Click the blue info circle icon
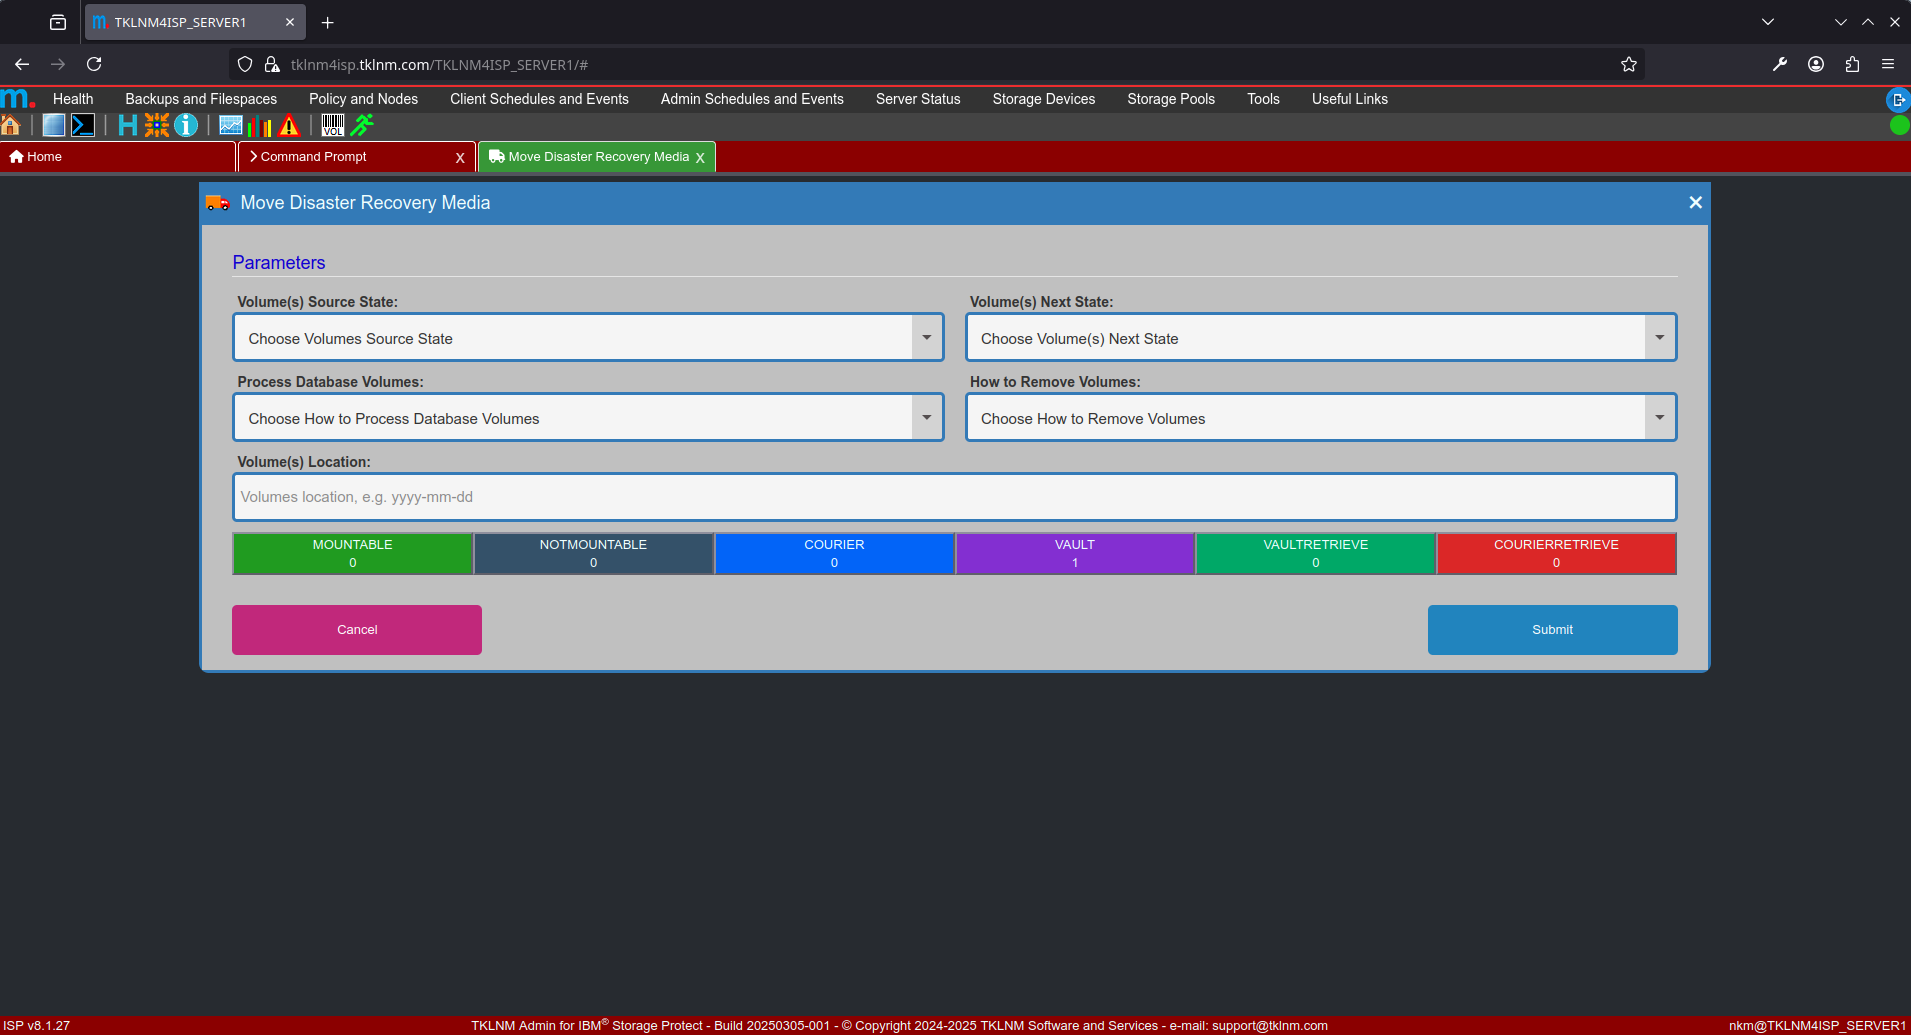The height and width of the screenshot is (1035, 1911). (186, 125)
